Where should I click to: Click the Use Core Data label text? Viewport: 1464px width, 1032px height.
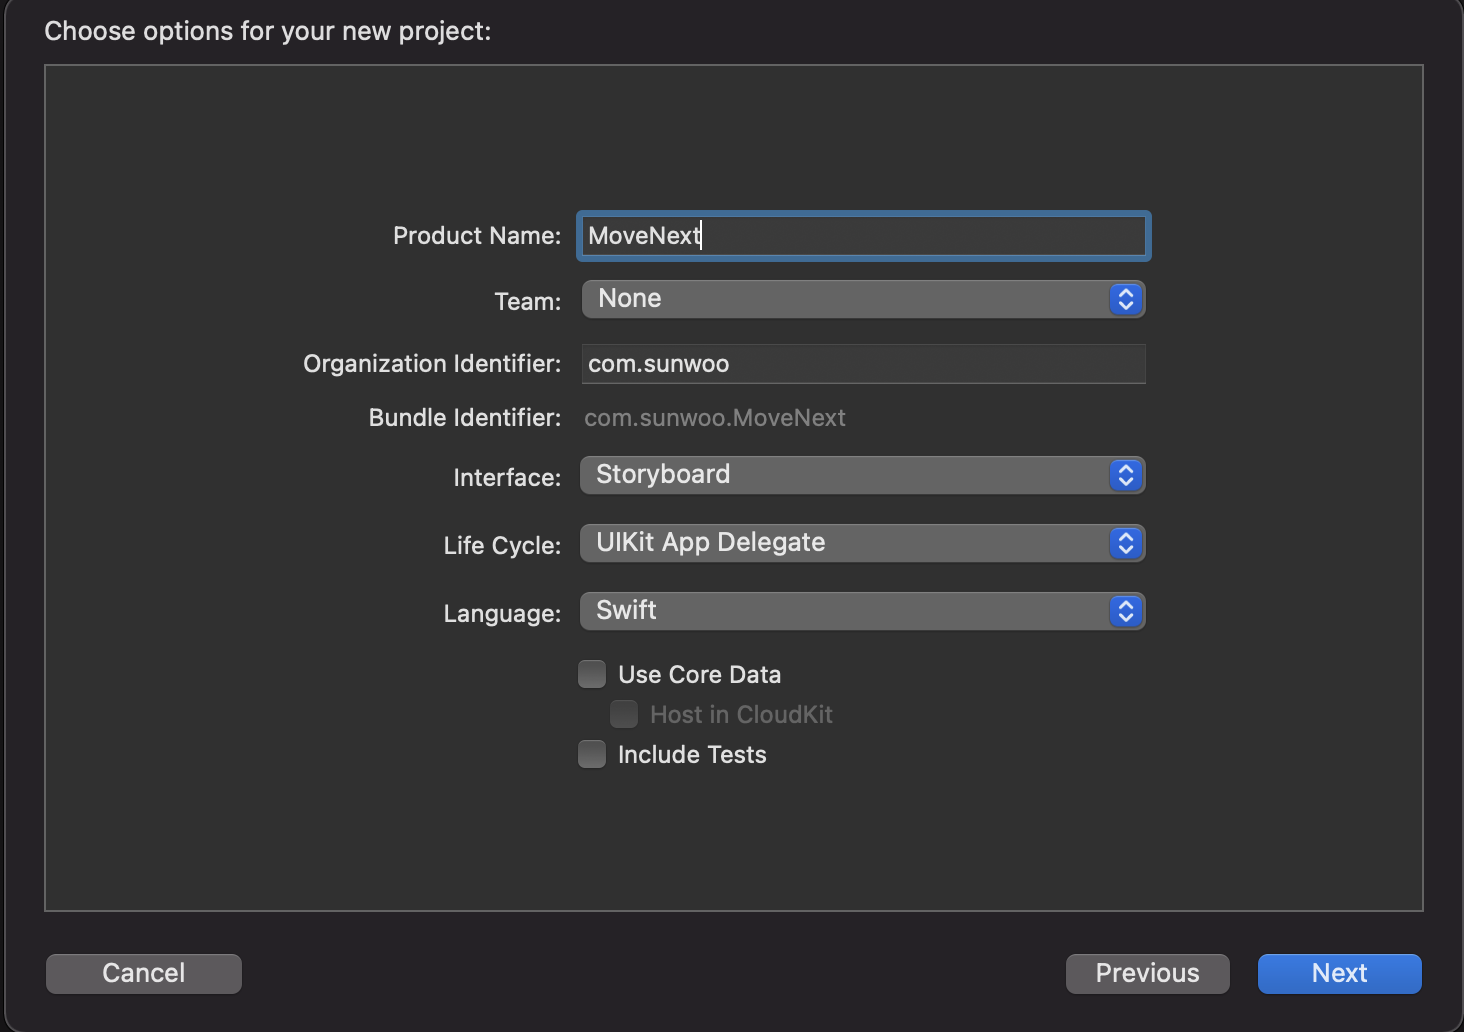[699, 675]
